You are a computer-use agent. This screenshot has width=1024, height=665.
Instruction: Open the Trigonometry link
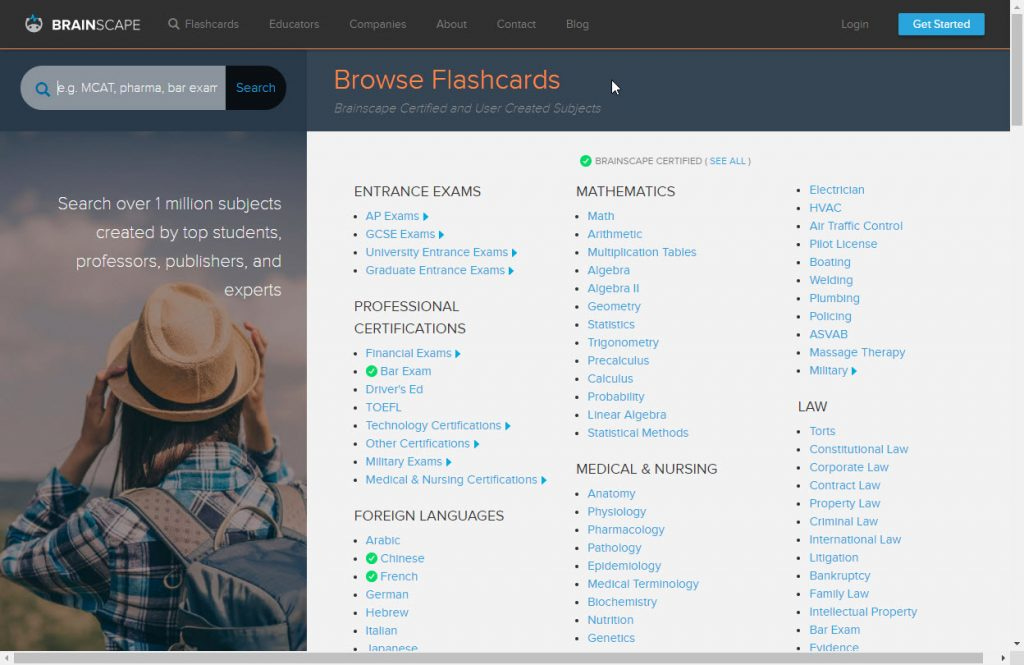(622, 342)
